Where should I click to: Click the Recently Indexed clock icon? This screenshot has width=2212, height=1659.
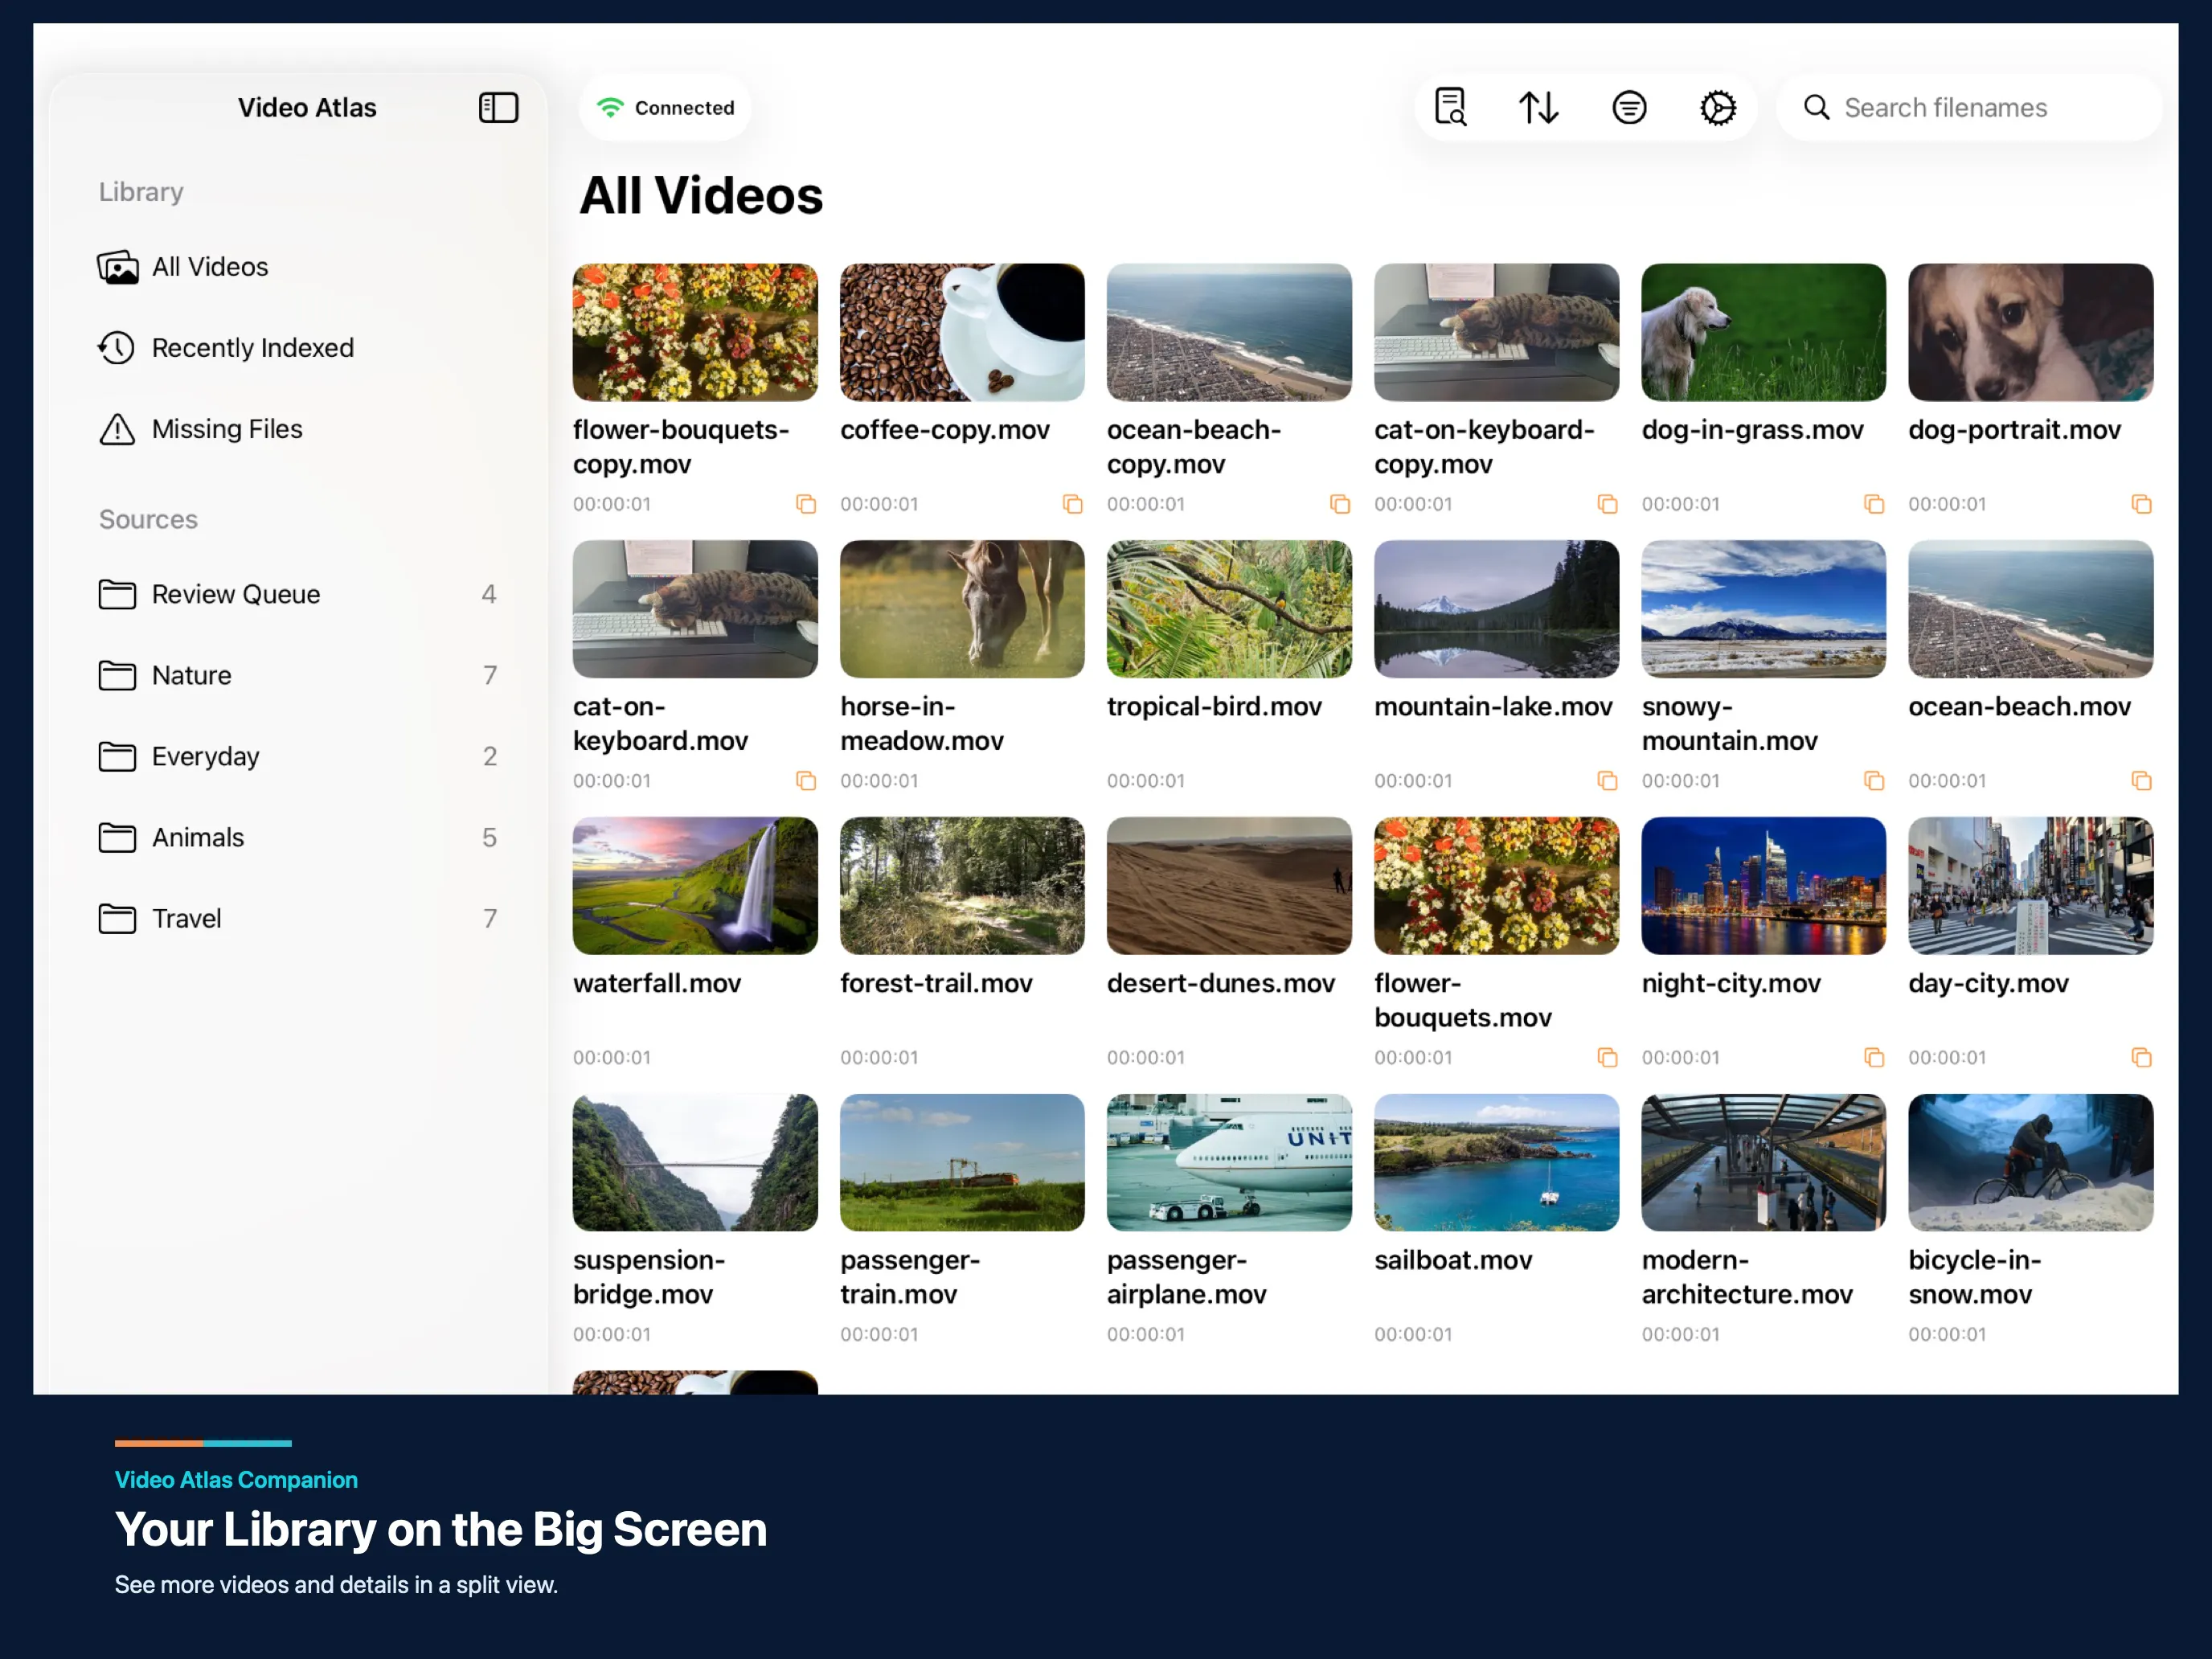[x=117, y=348]
